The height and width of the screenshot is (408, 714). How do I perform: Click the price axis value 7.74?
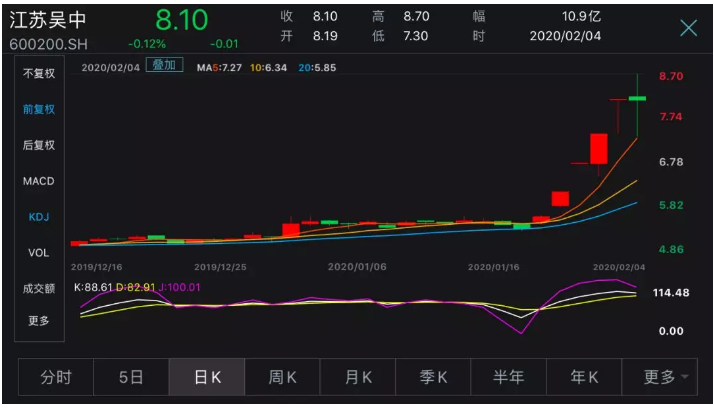click(671, 117)
